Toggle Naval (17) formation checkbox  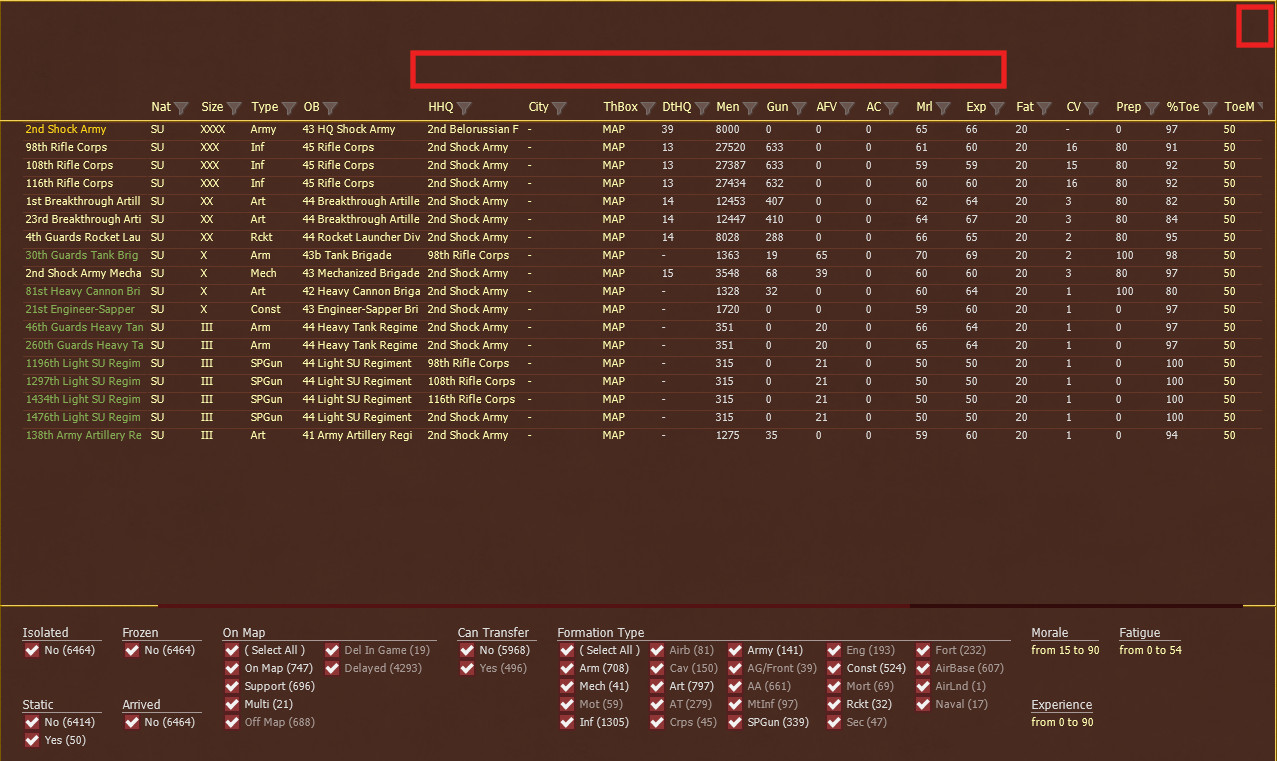click(923, 704)
